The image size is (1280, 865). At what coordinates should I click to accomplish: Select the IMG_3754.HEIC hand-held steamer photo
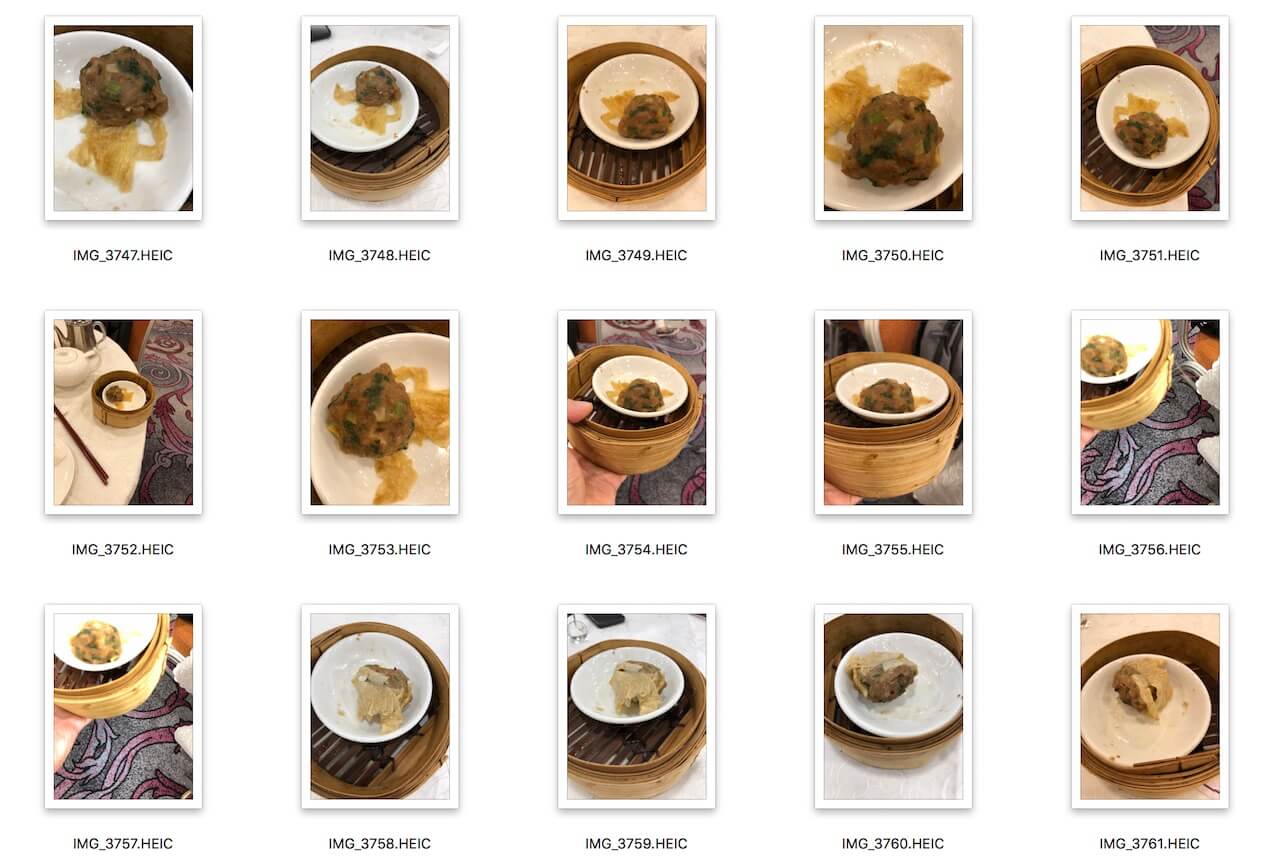[x=637, y=412]
